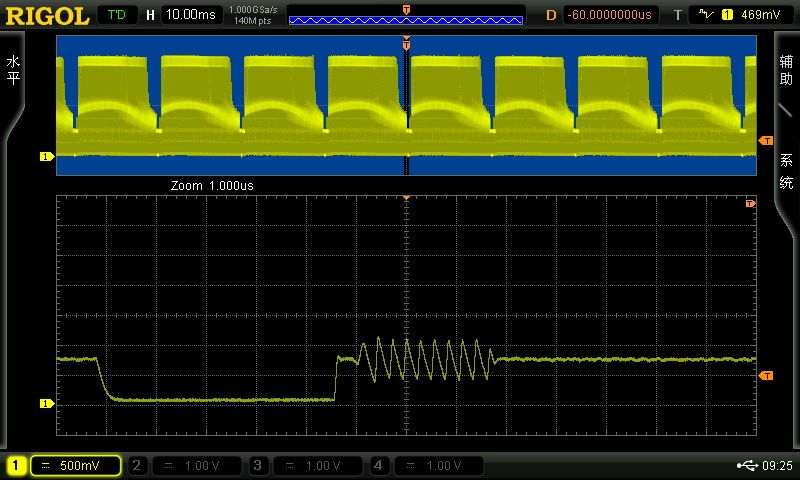This screenshot has height=480, width=800.
Task: Expand the 水平 horizontal side panel
Action: 13,70
